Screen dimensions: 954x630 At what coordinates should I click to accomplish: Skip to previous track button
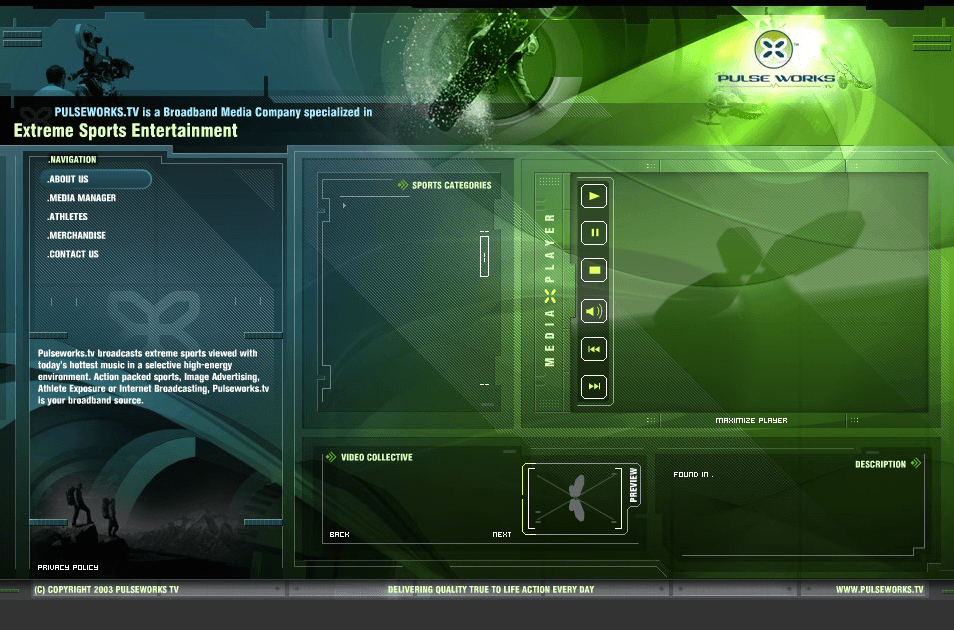tap(594, 349)
